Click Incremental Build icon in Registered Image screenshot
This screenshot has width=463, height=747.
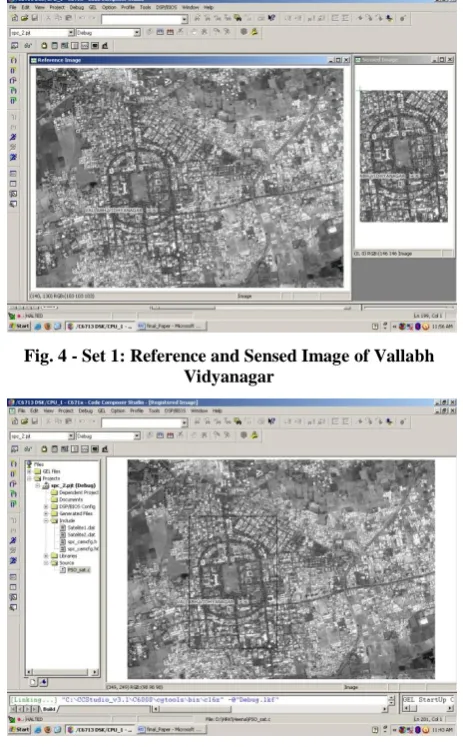pos(160,435)
